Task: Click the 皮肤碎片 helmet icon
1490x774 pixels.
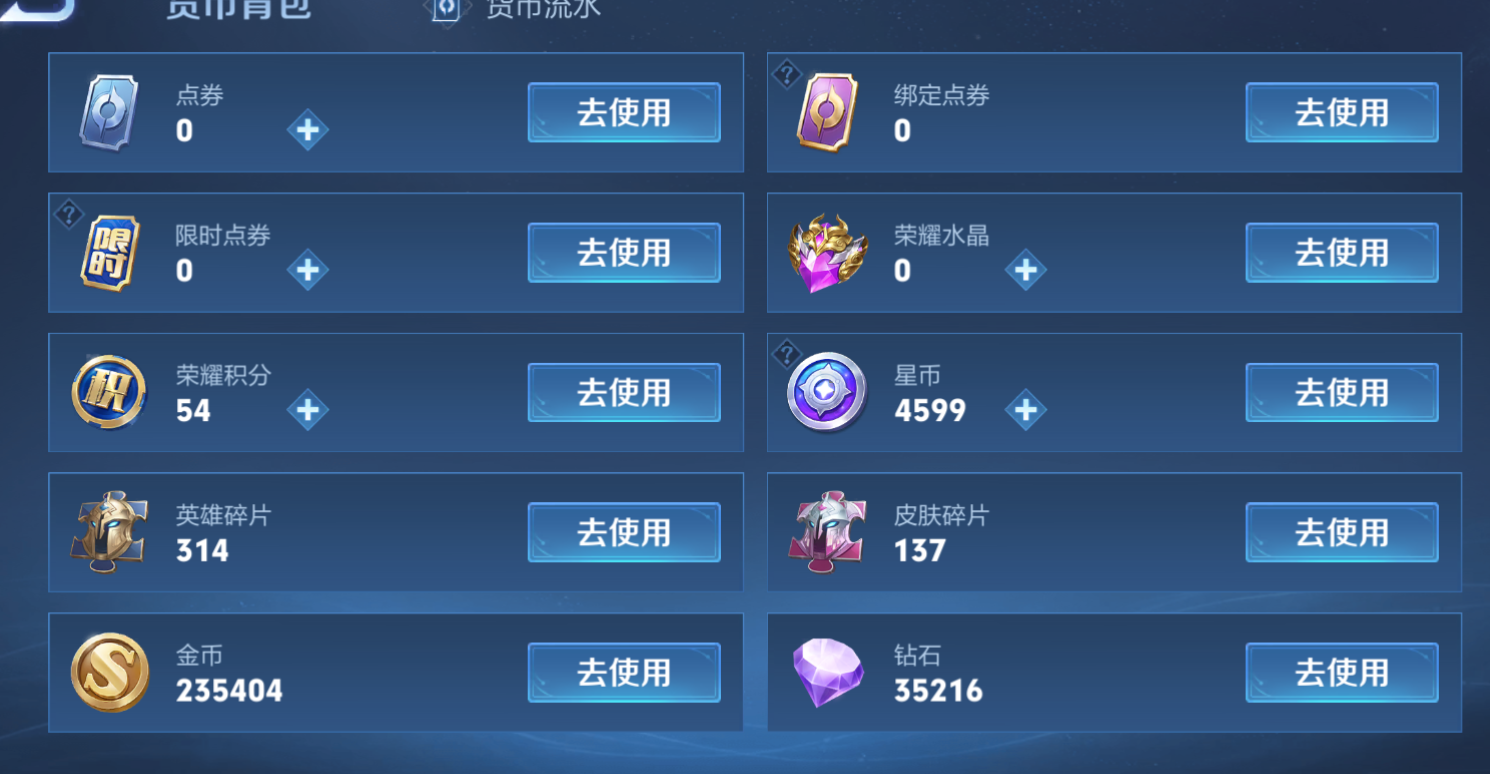Action: (827, 531)
